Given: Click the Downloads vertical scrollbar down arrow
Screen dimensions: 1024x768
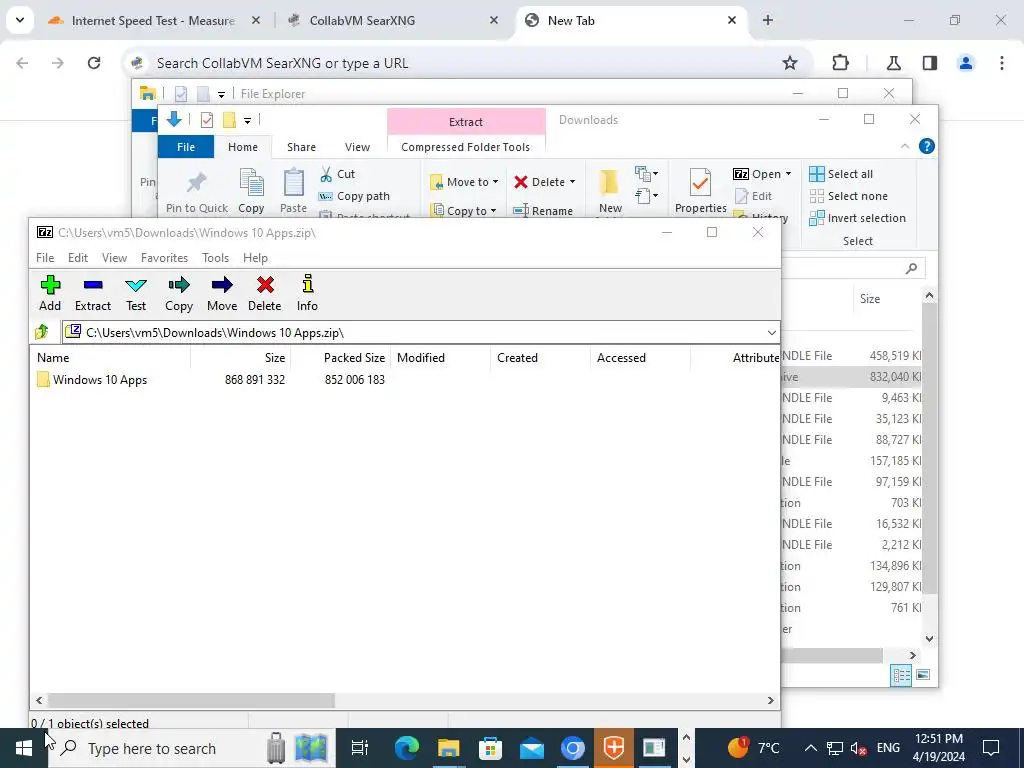Looking at the screenshot, I should point(929,639).
